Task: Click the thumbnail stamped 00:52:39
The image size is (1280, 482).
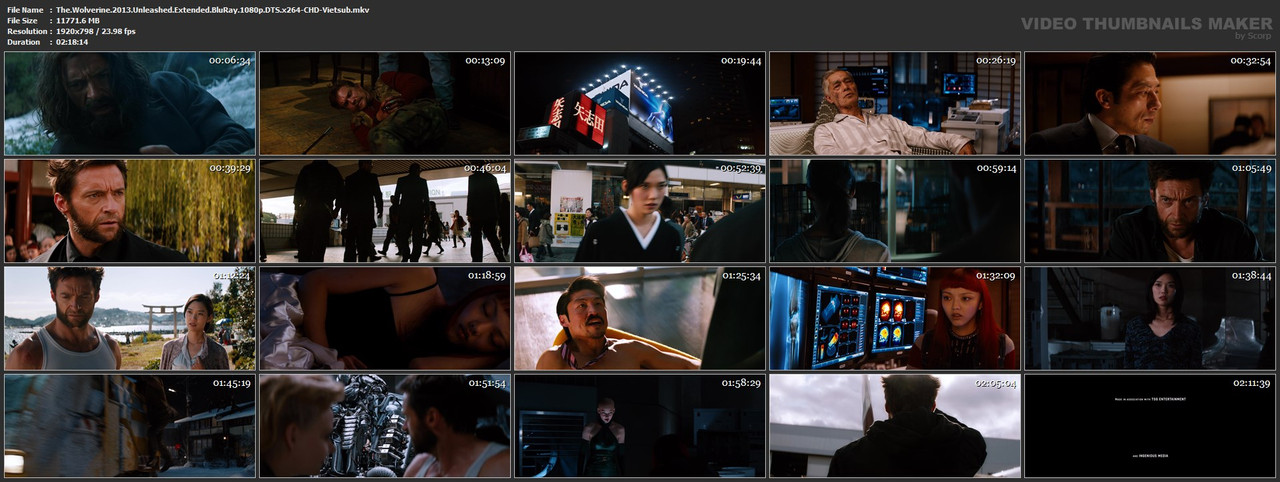Action: pyautogui.click(x=640, y=211)
